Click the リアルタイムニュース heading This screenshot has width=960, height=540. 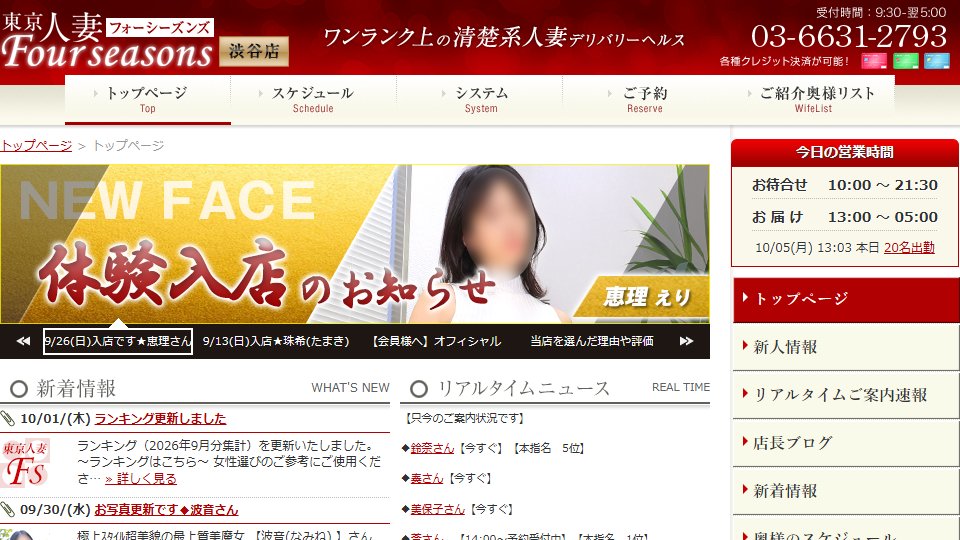pyautogui.click(x=555, y=388)
